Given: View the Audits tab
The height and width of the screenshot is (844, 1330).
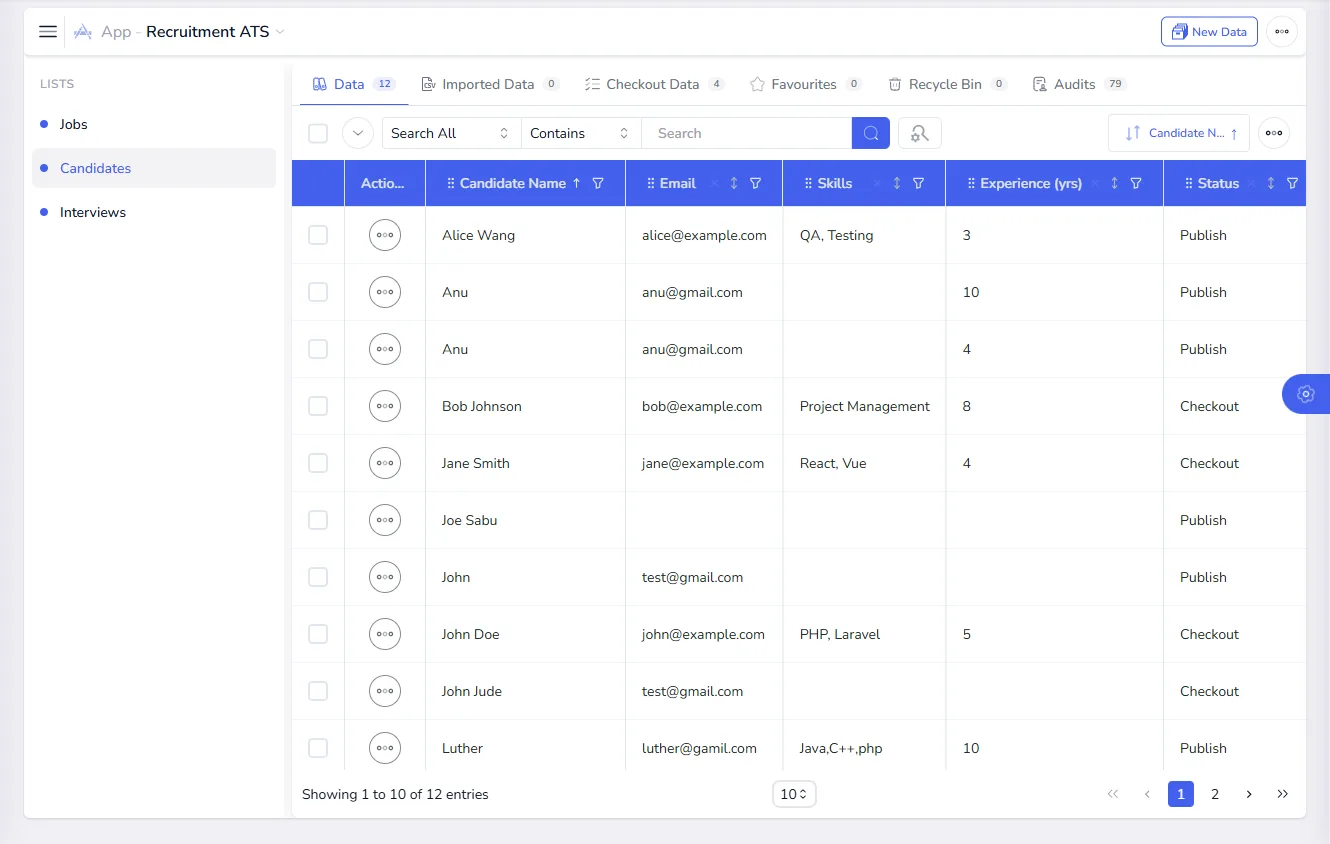Looking at the screenshot, I should 1080,84.
